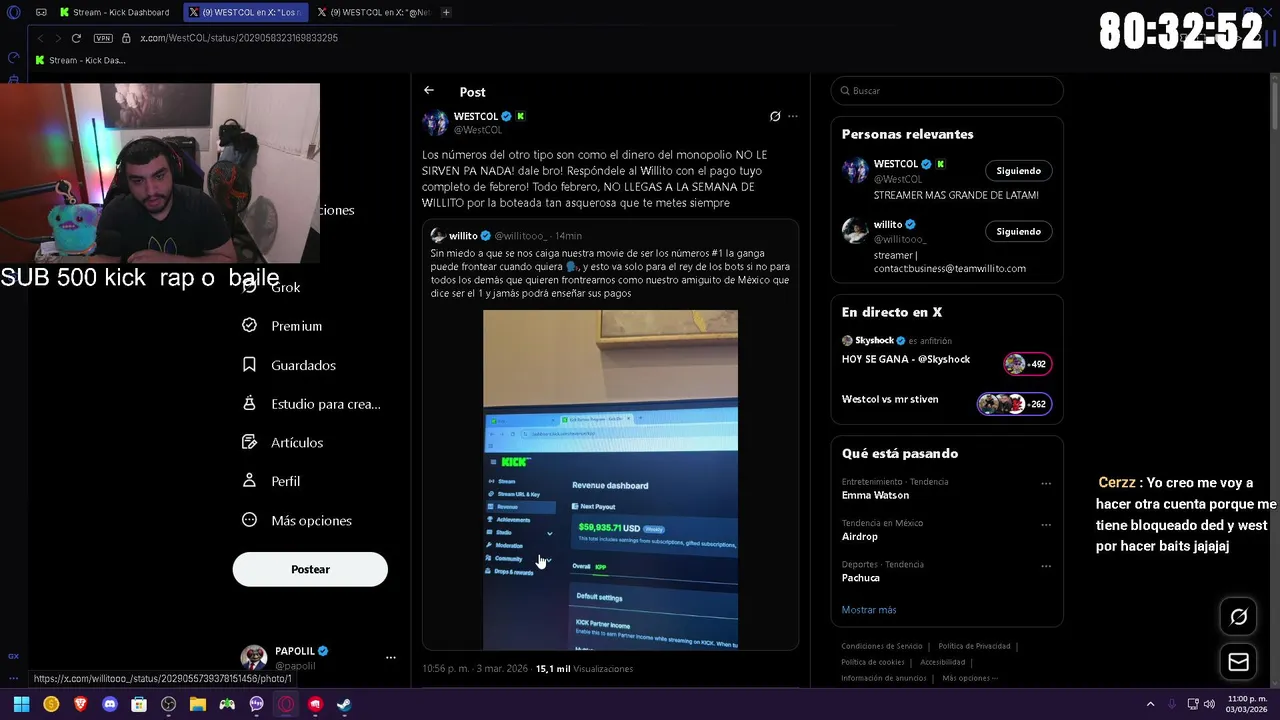The height and width of the screenshot is (720, 1280).
Task: Open the Stream - Kick Das... bookmark
Action: click(x=81, y=60)
